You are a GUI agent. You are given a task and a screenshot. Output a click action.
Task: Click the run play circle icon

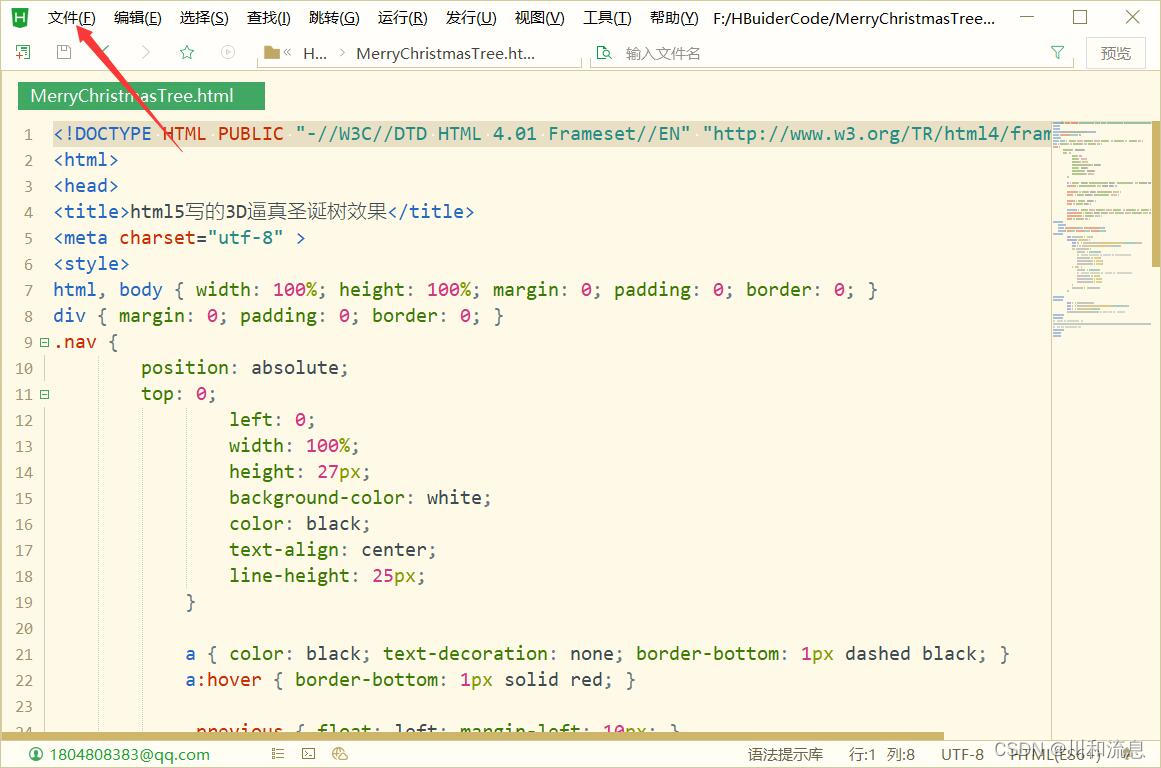coord(228,52)
